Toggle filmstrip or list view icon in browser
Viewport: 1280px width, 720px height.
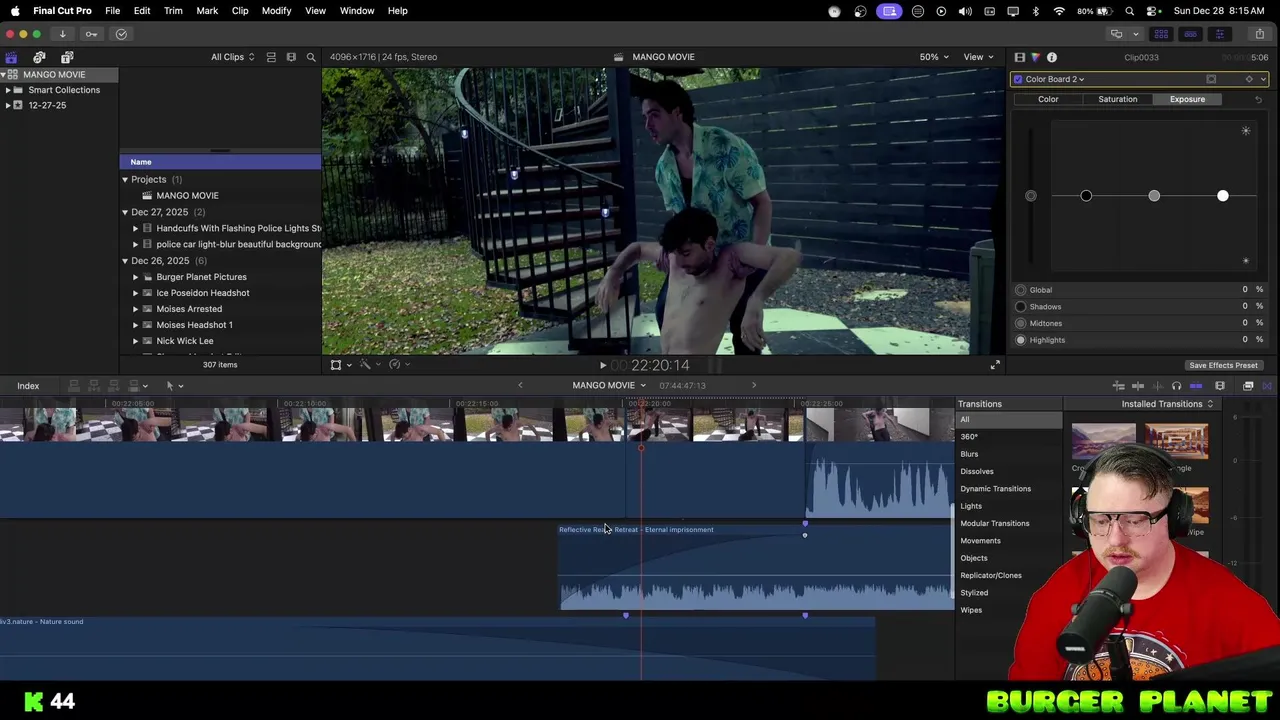coord(271,57)
